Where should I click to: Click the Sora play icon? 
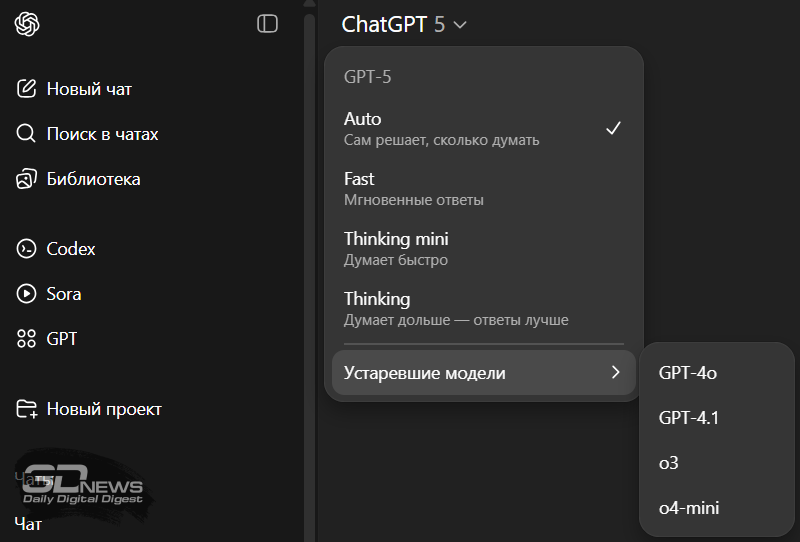(27, 294)
